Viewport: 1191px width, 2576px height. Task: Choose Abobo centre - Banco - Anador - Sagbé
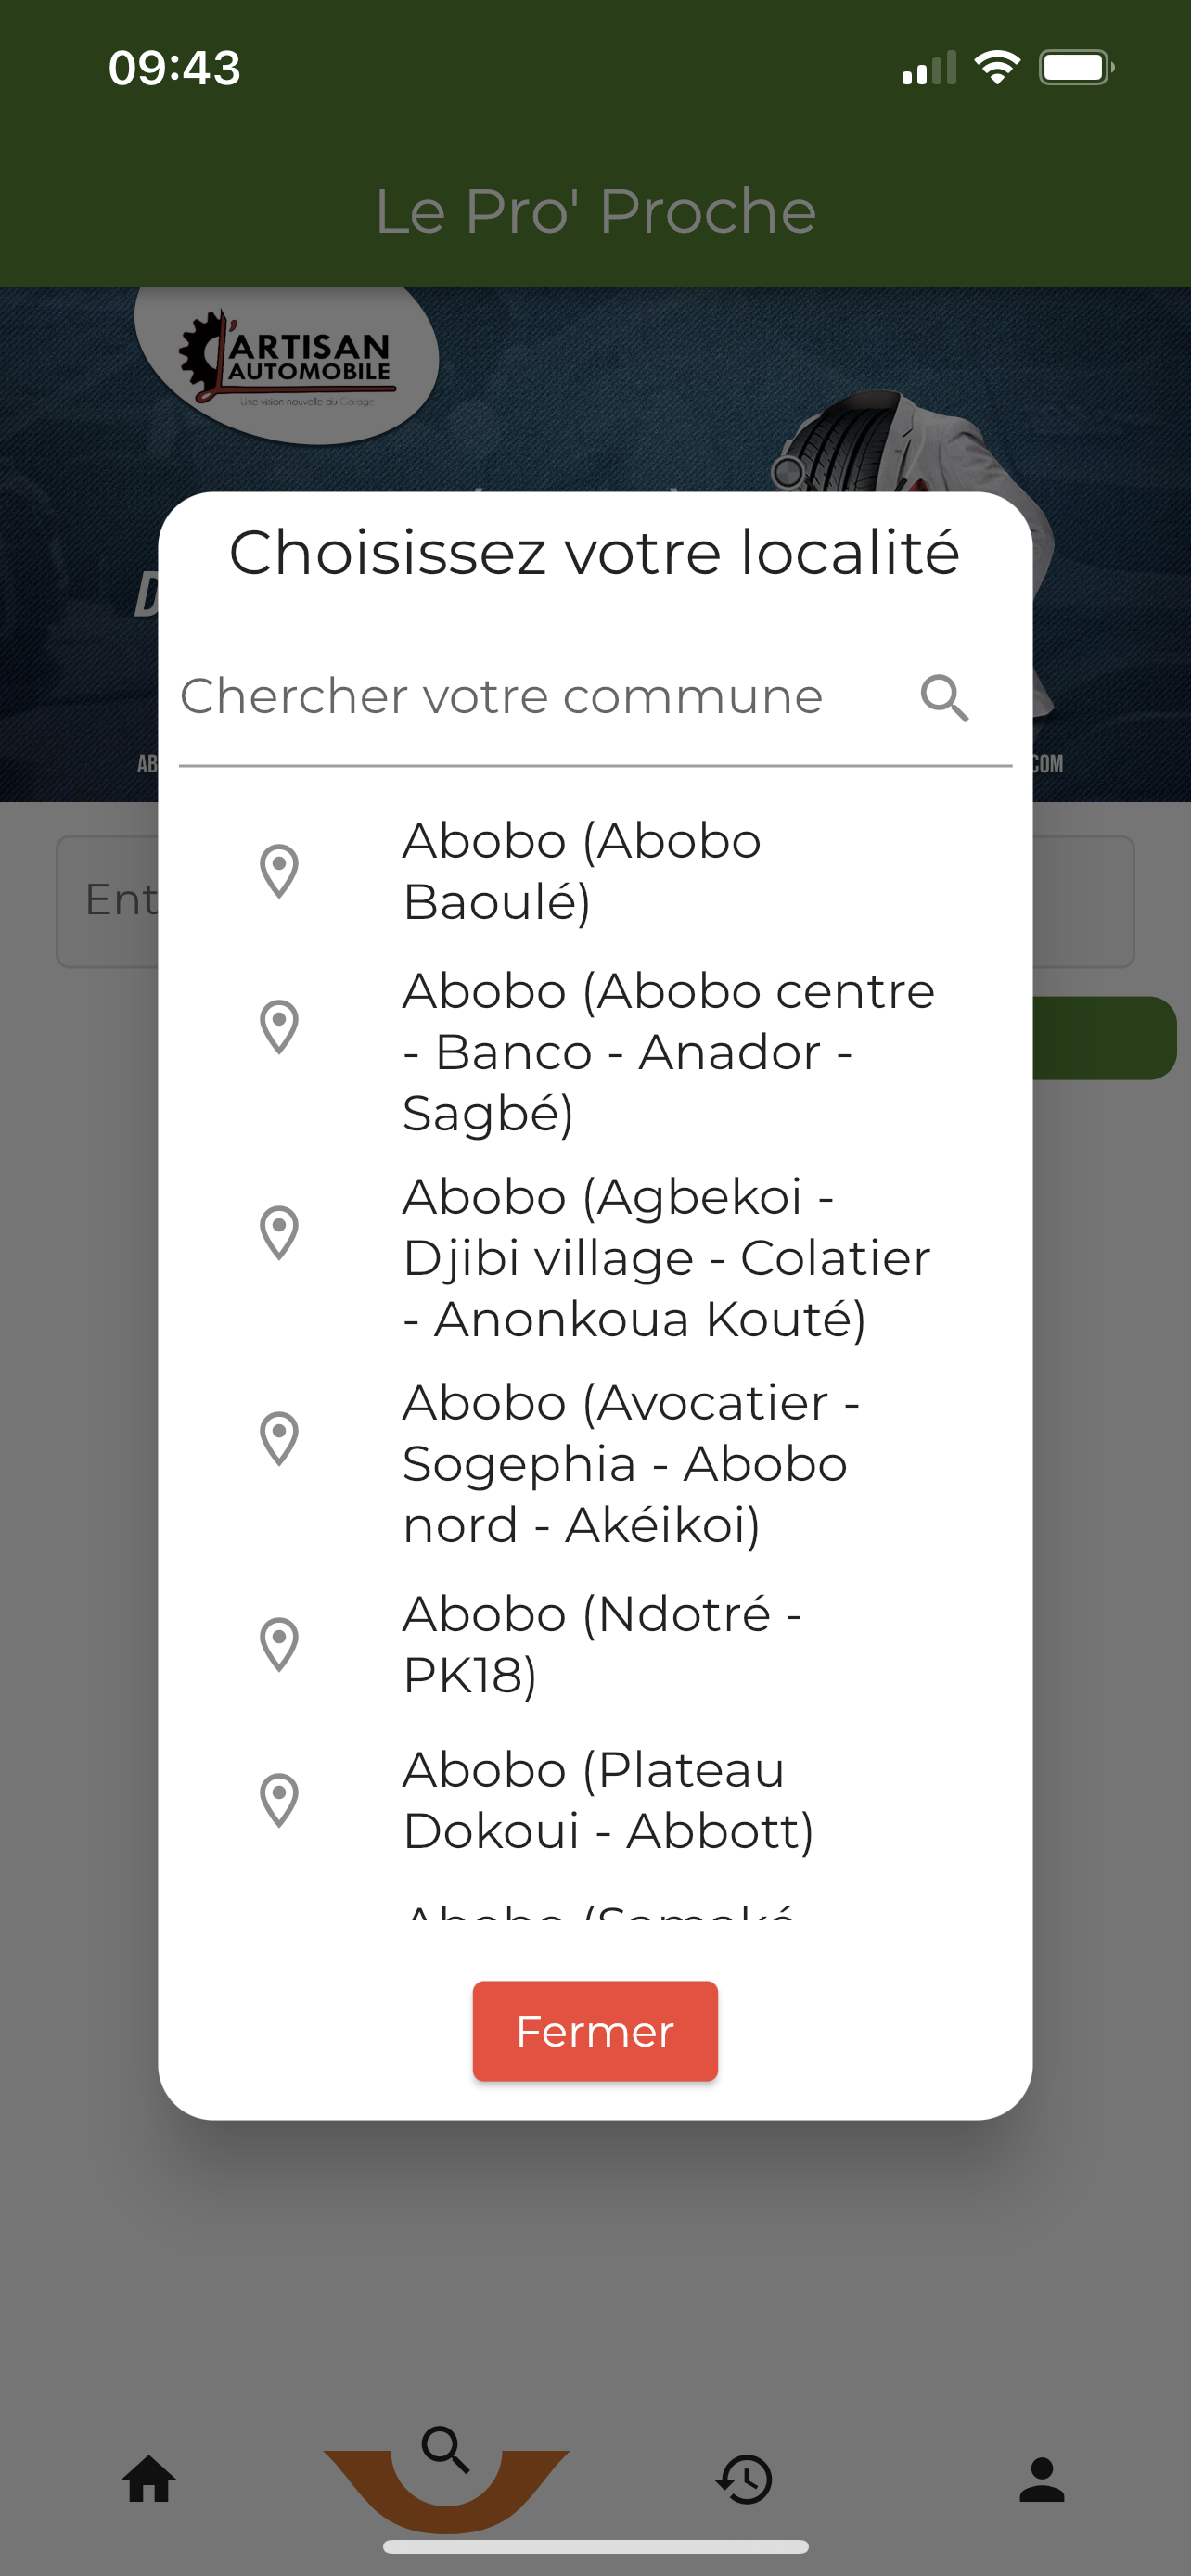pyautogui.click(x=668, y=1052)
